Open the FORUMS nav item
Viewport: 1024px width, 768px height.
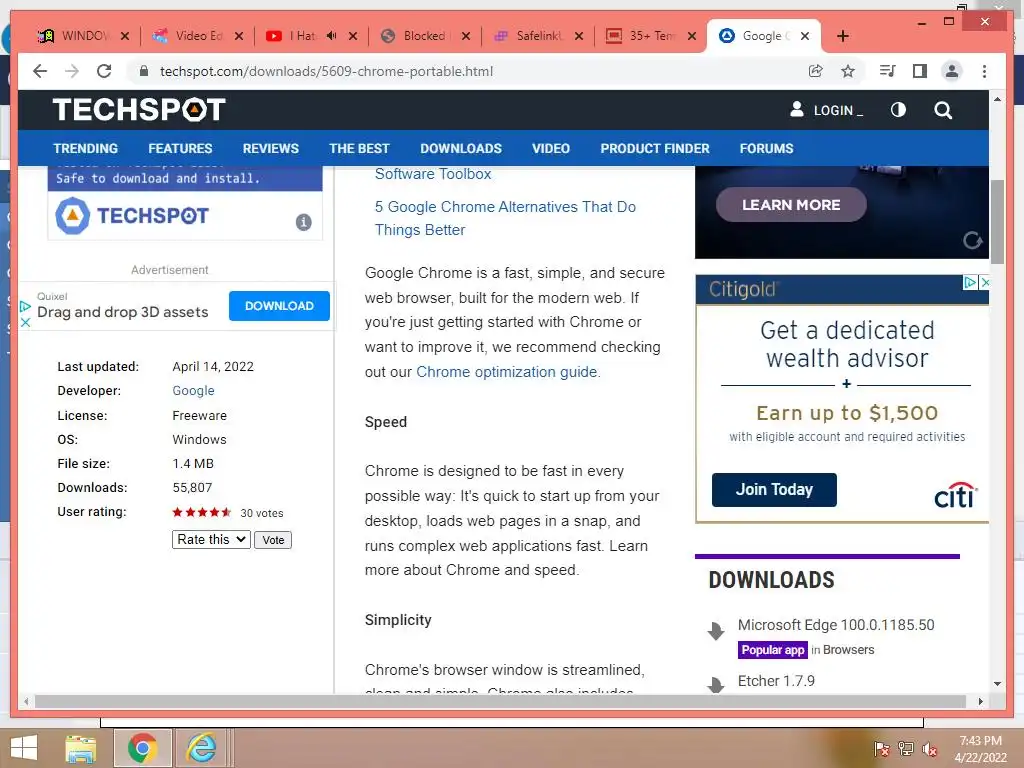(767, 148)
